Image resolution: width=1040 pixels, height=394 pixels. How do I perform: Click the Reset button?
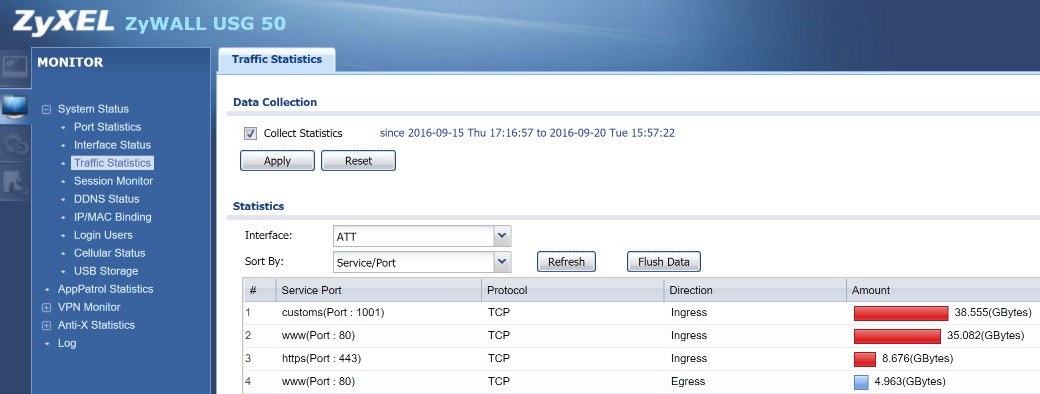click(x=358, y=161)
